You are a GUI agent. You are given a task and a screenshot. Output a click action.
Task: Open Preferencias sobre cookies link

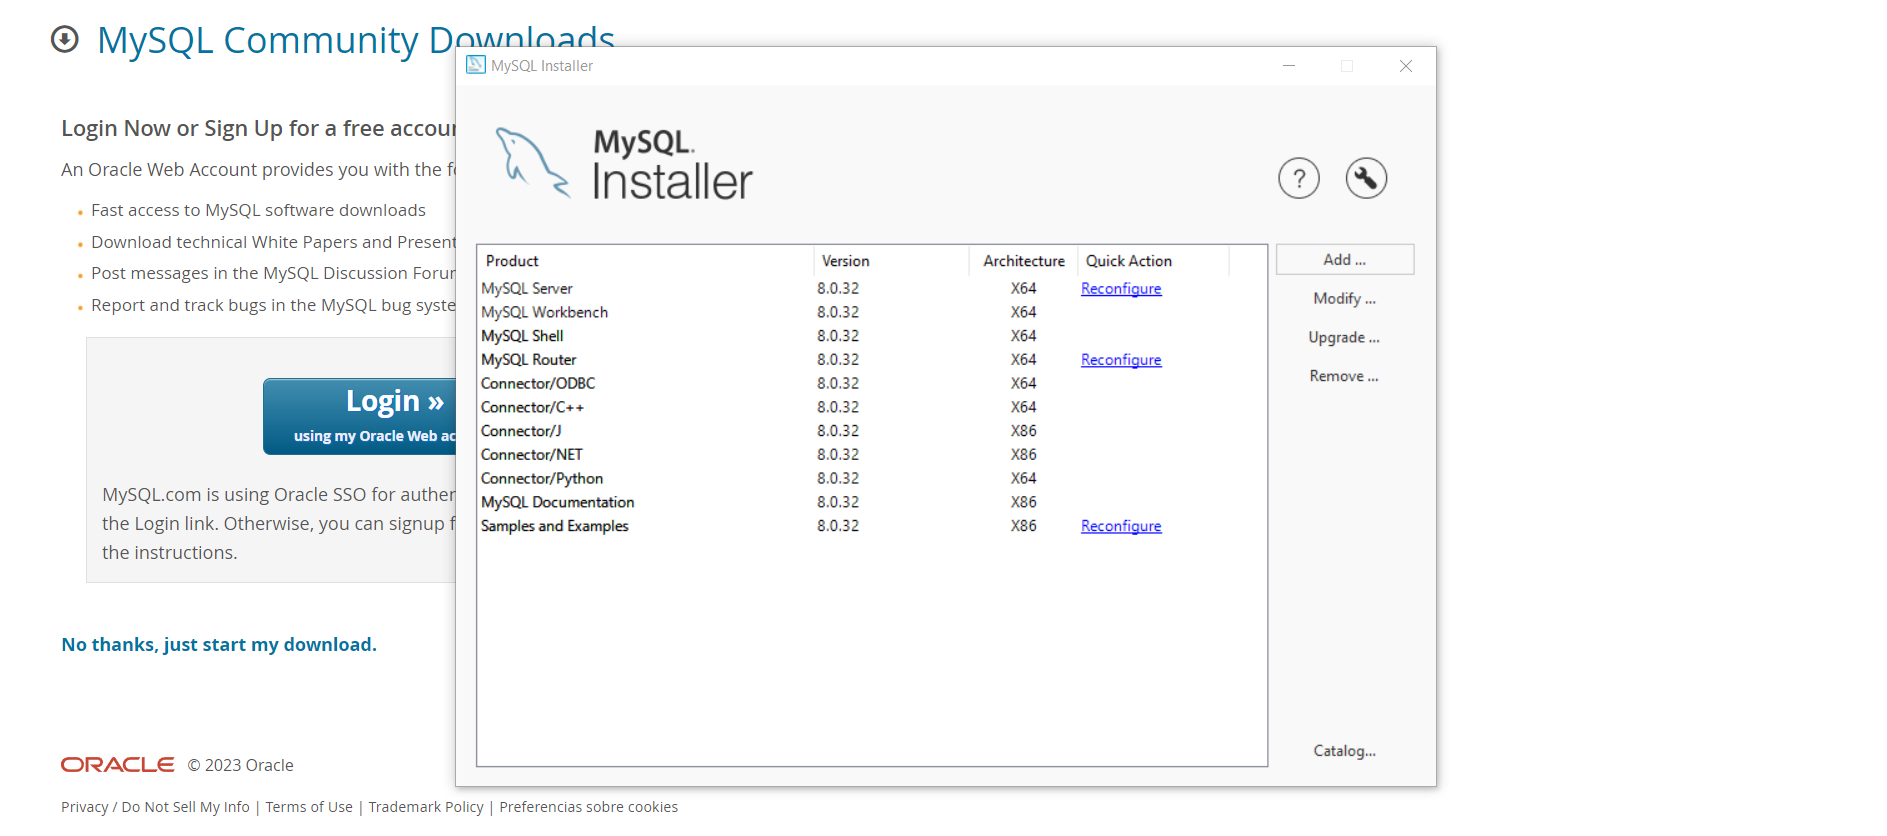point(588,807)
